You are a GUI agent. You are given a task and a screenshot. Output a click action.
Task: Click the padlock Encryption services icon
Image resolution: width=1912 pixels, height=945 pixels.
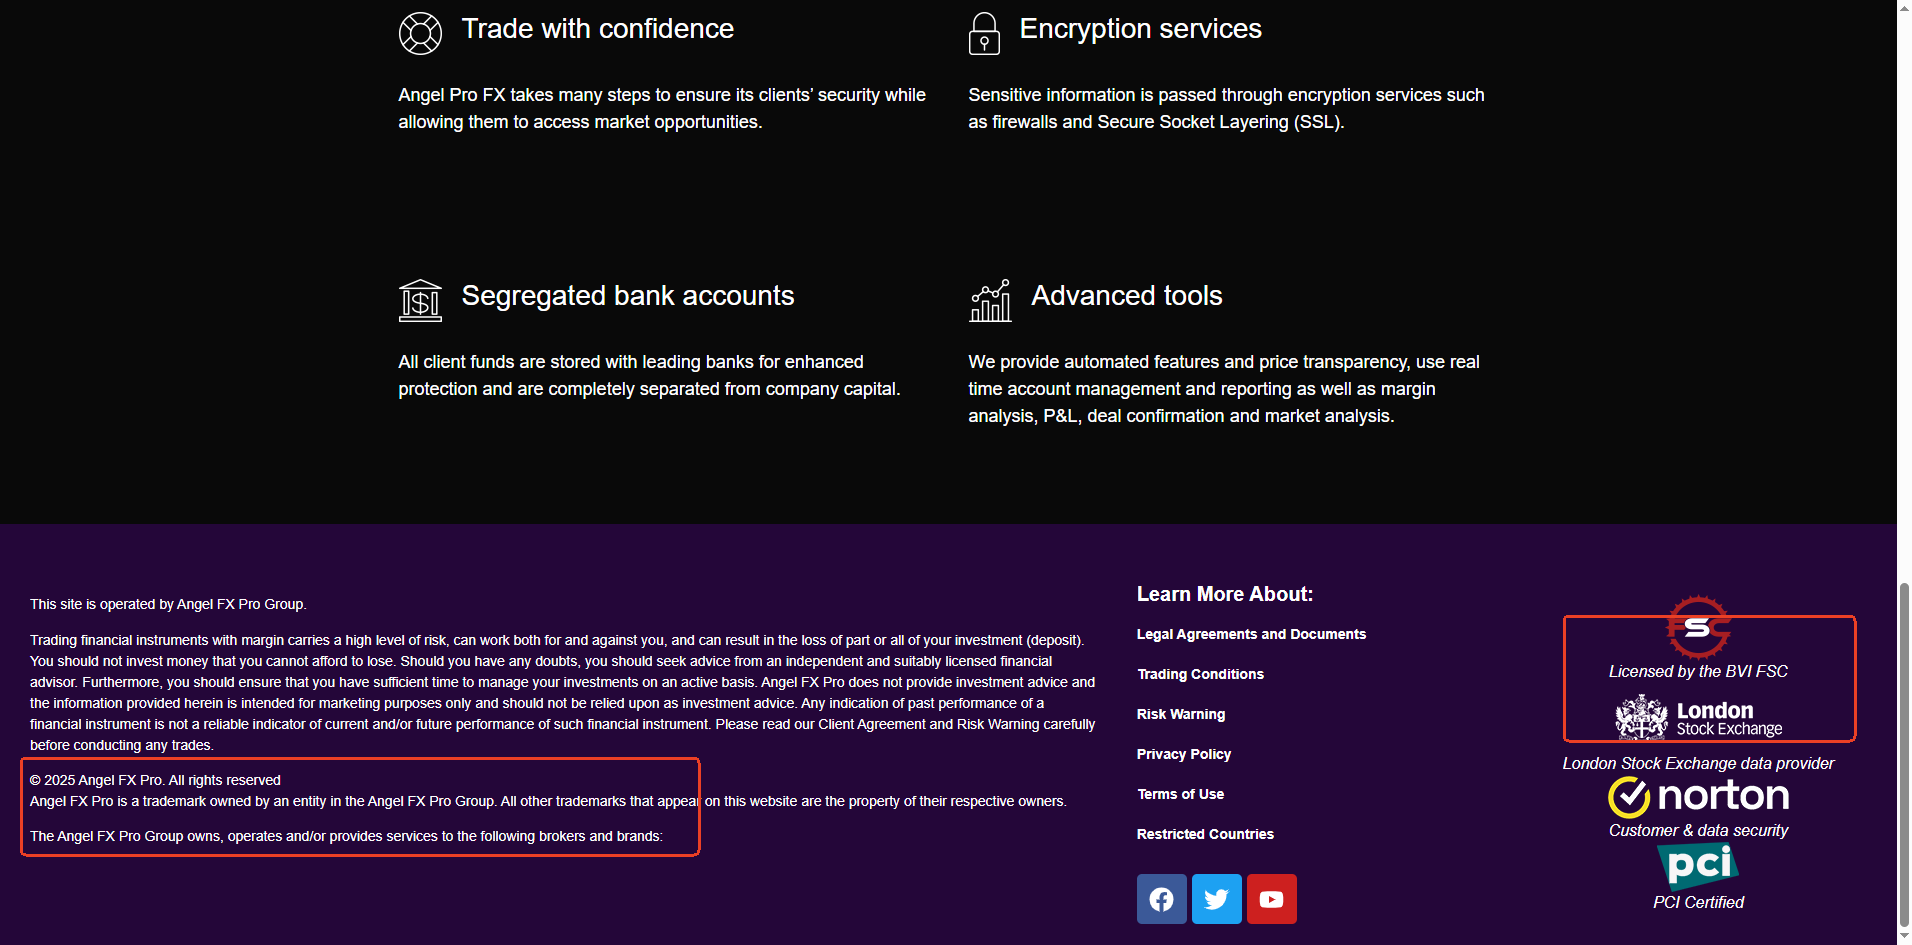pyautogui.click(x=984, y=34)
